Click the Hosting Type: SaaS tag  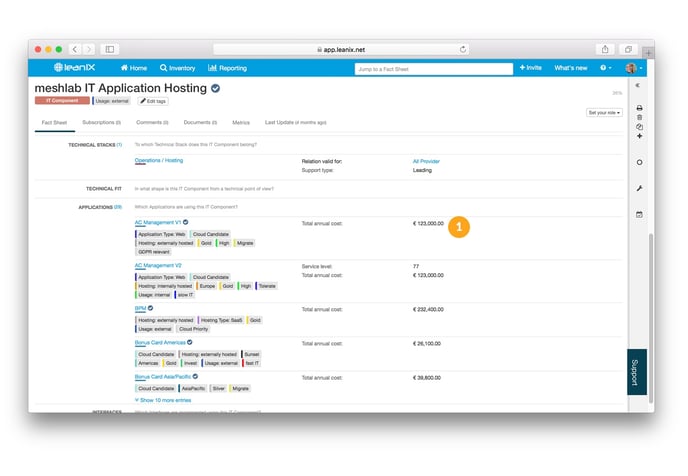pyautogui.click(x=221, y=320)
